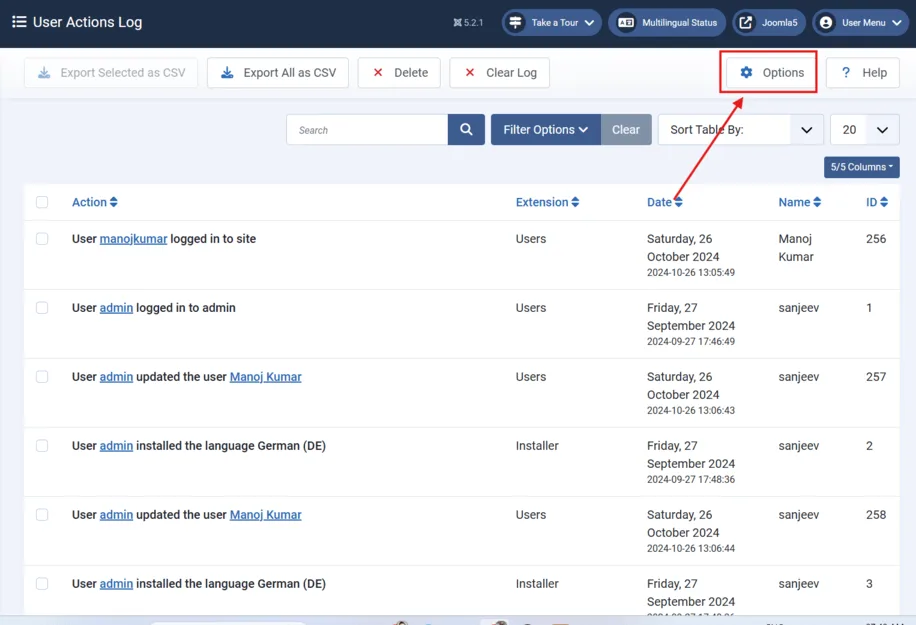The width and height of the screenshot is (916, 625).
Task: Click the external link icon beside Joomla5
Action: pos(745,23)
